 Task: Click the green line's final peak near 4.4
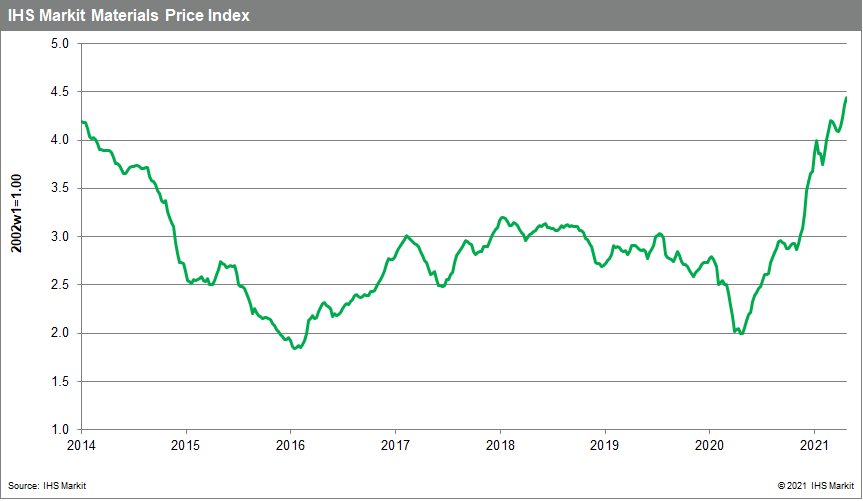click(846, 98)
